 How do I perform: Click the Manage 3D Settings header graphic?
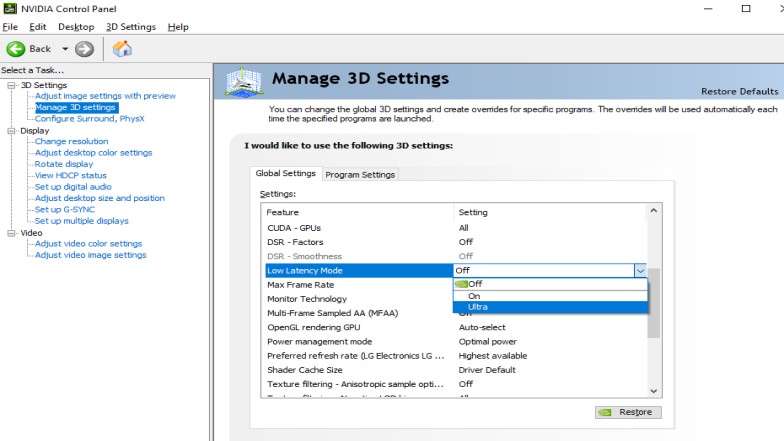(244, 82)
